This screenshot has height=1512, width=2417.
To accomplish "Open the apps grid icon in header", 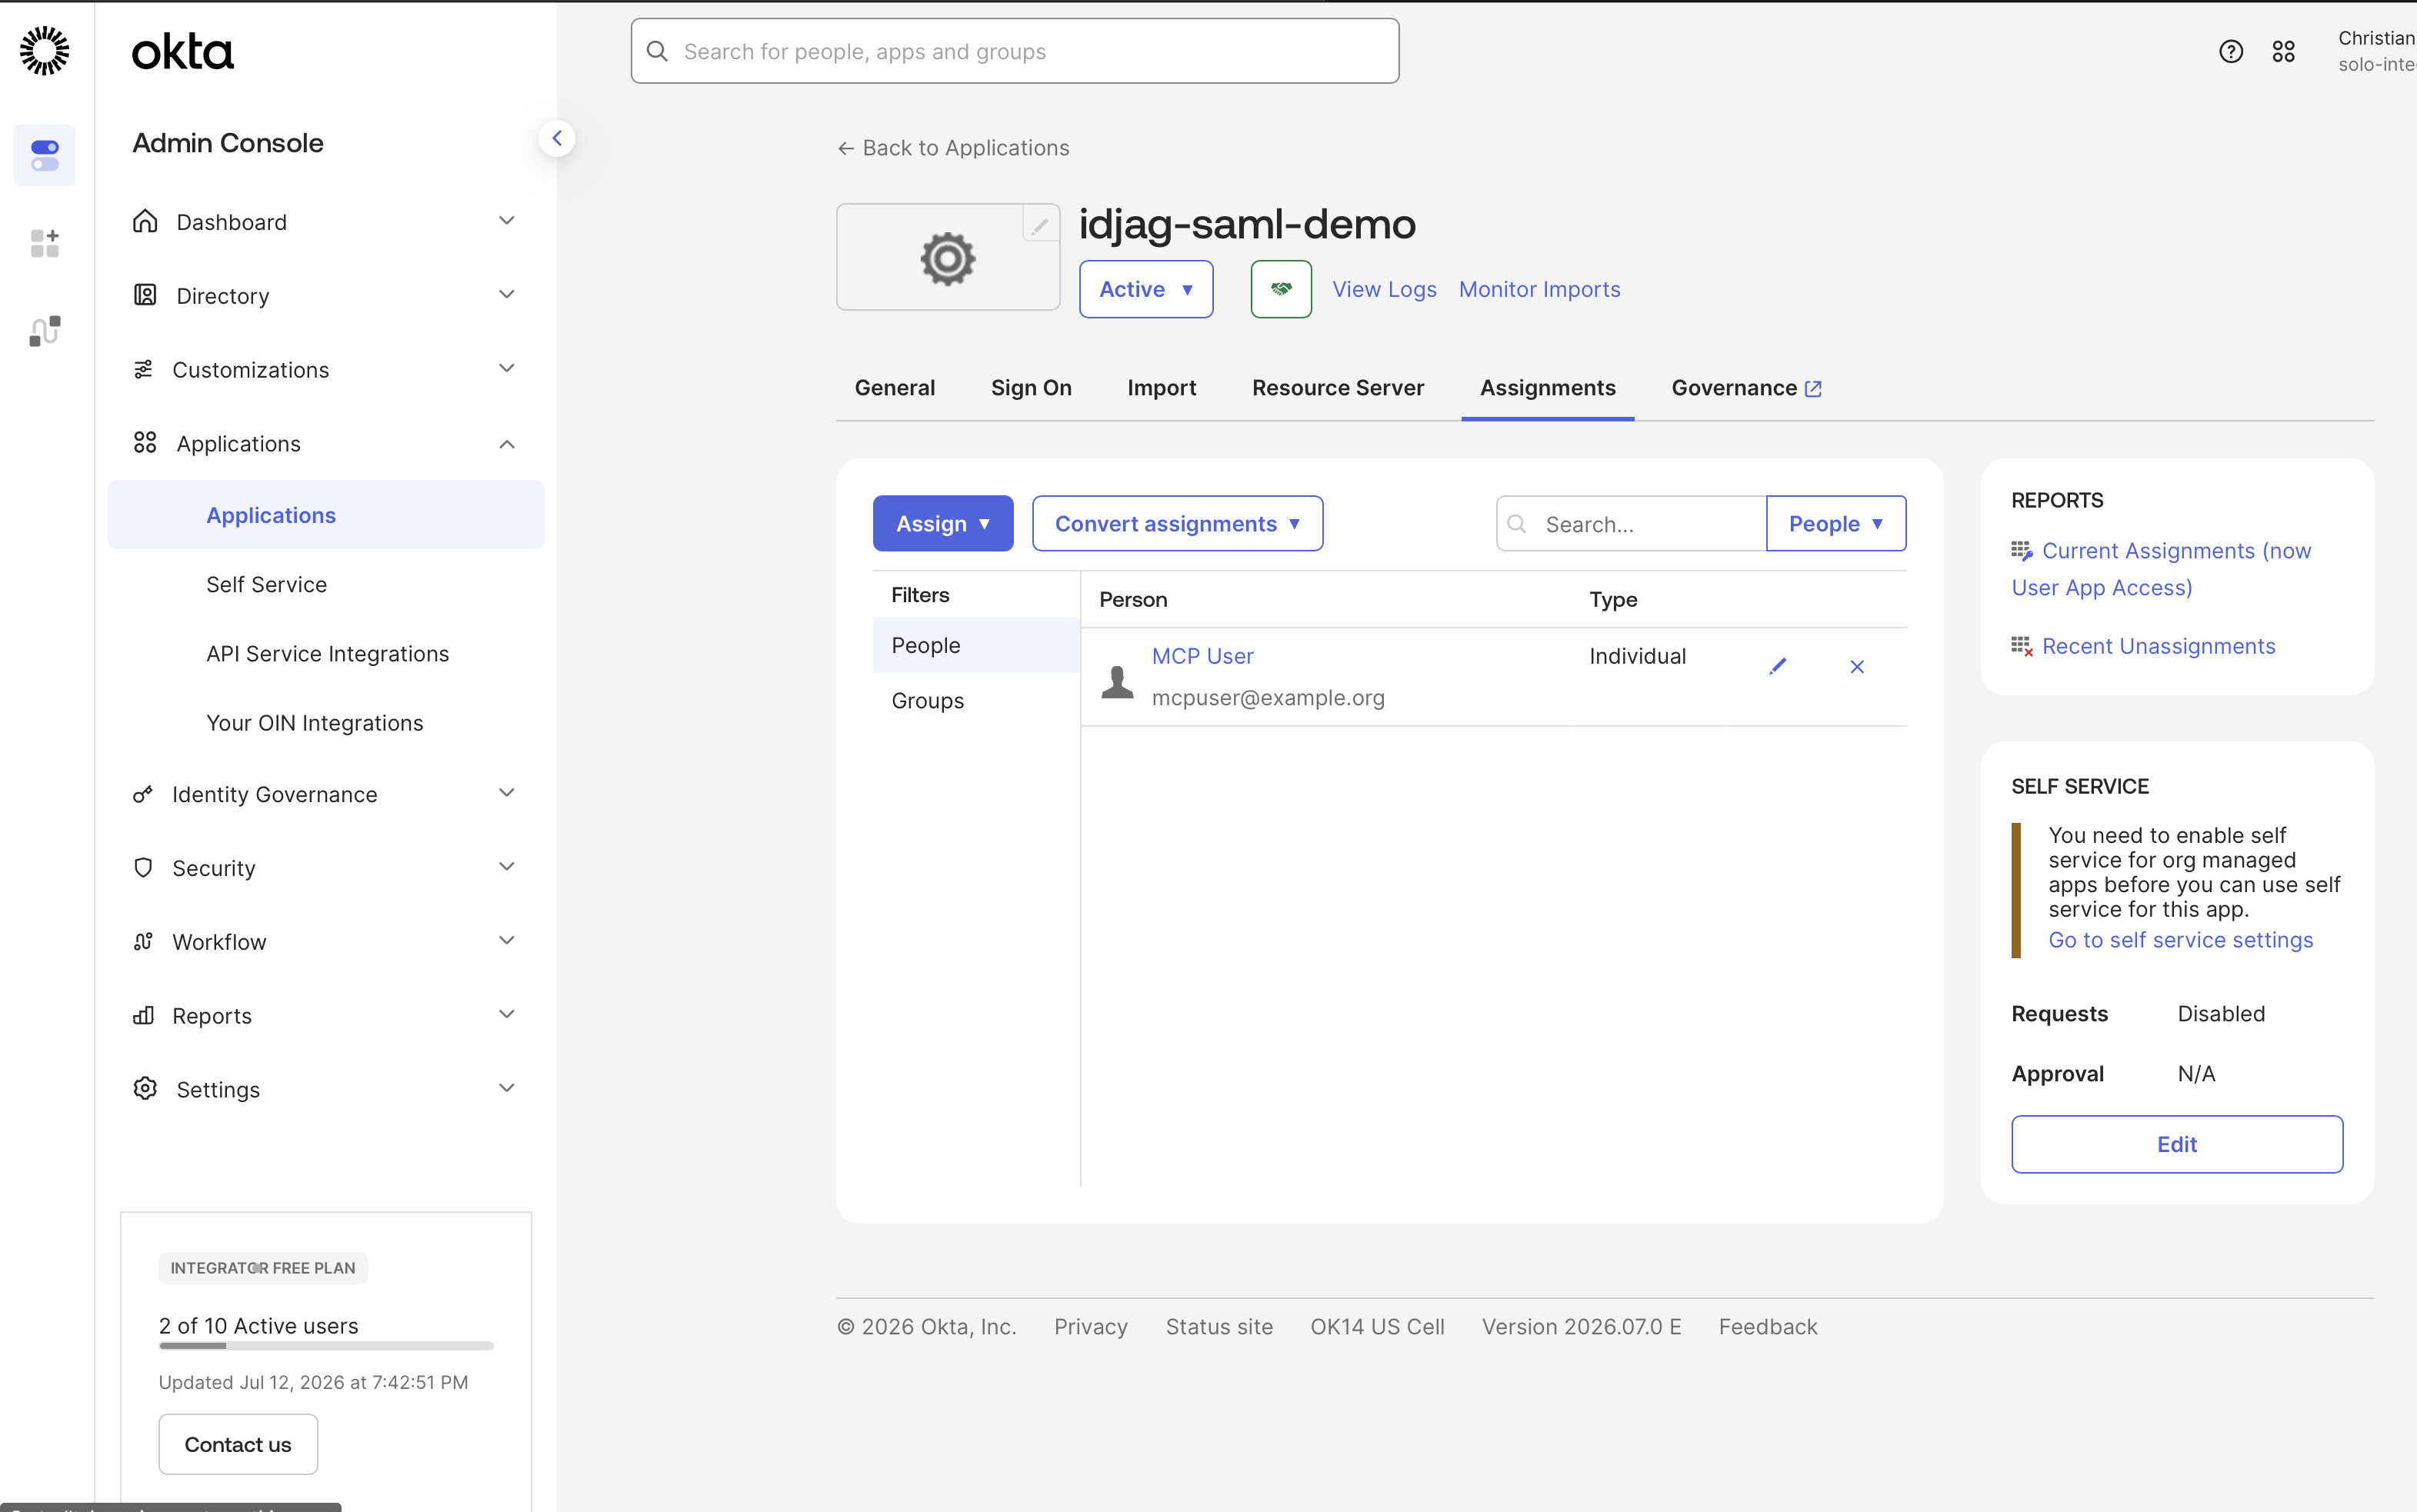I will coord(2284,51).
